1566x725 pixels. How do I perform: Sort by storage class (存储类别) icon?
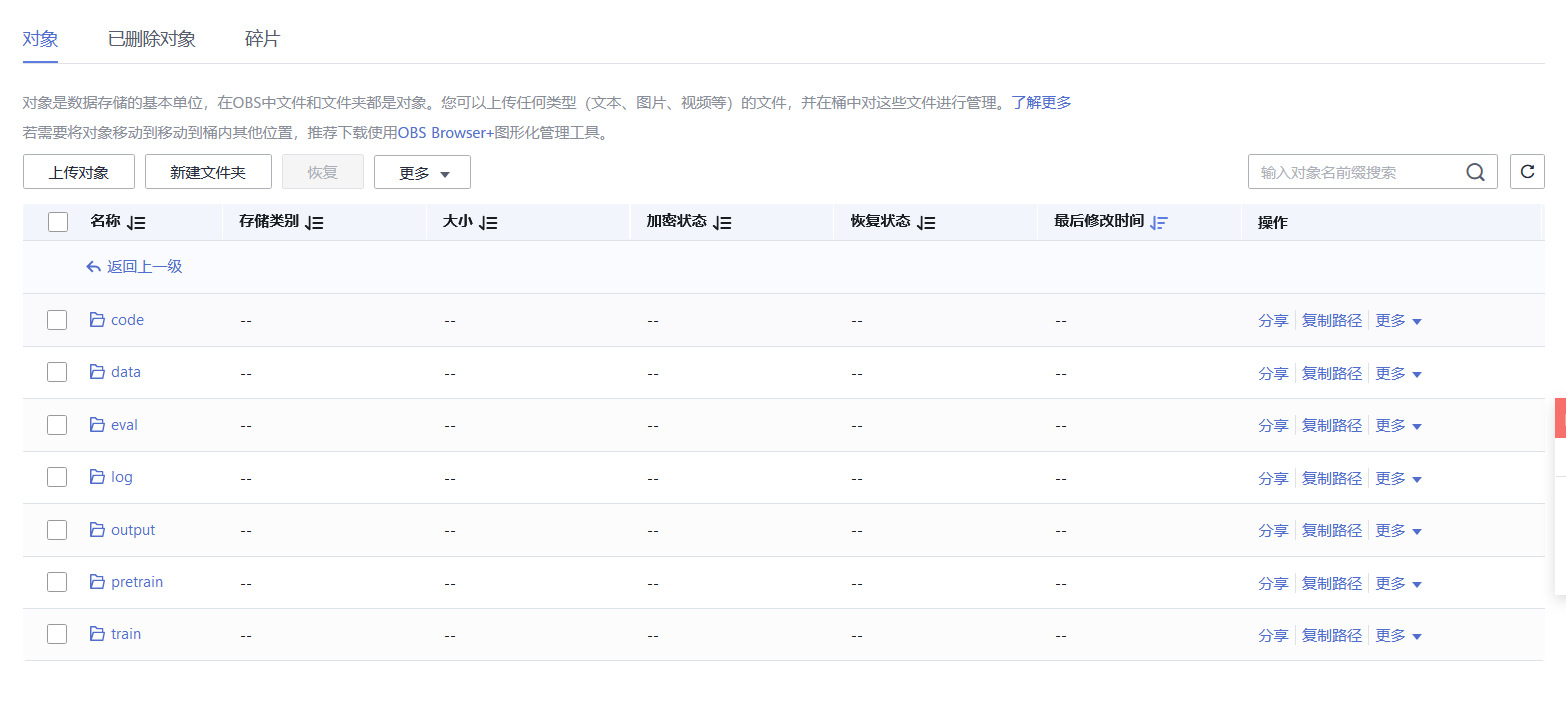click(x=314, y=223)
